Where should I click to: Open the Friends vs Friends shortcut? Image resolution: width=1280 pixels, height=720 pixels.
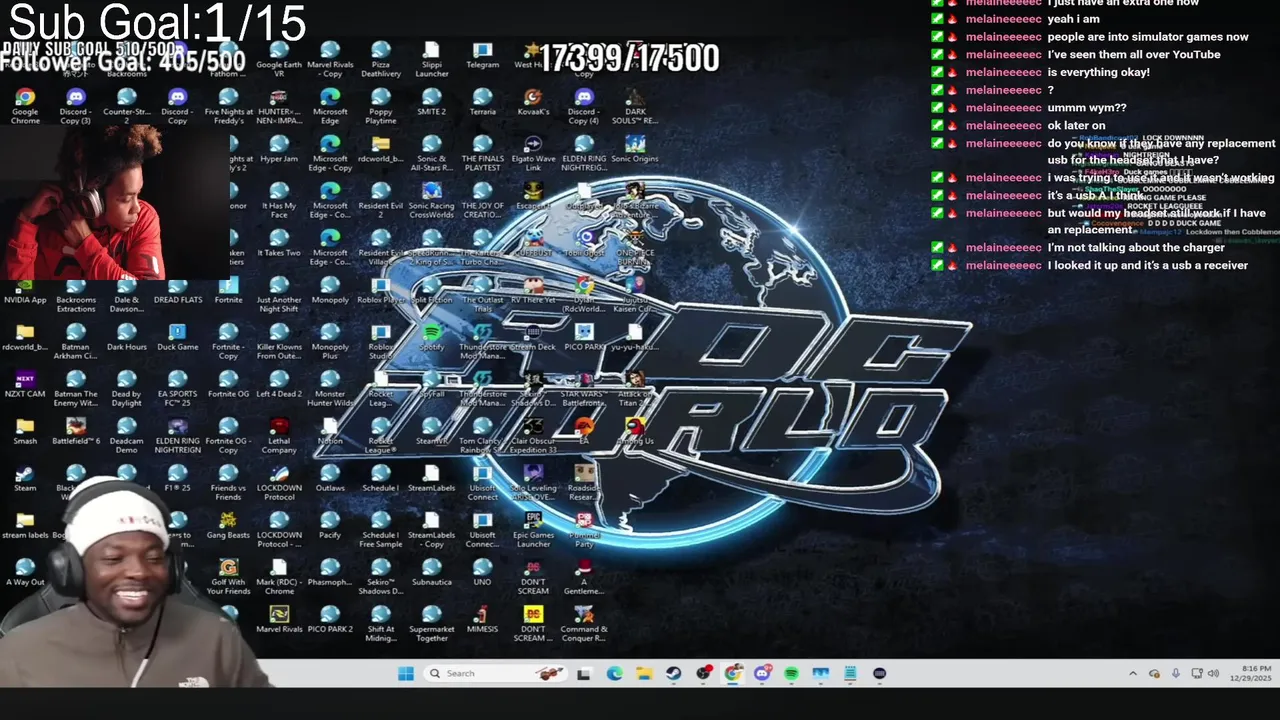(228, 482)
